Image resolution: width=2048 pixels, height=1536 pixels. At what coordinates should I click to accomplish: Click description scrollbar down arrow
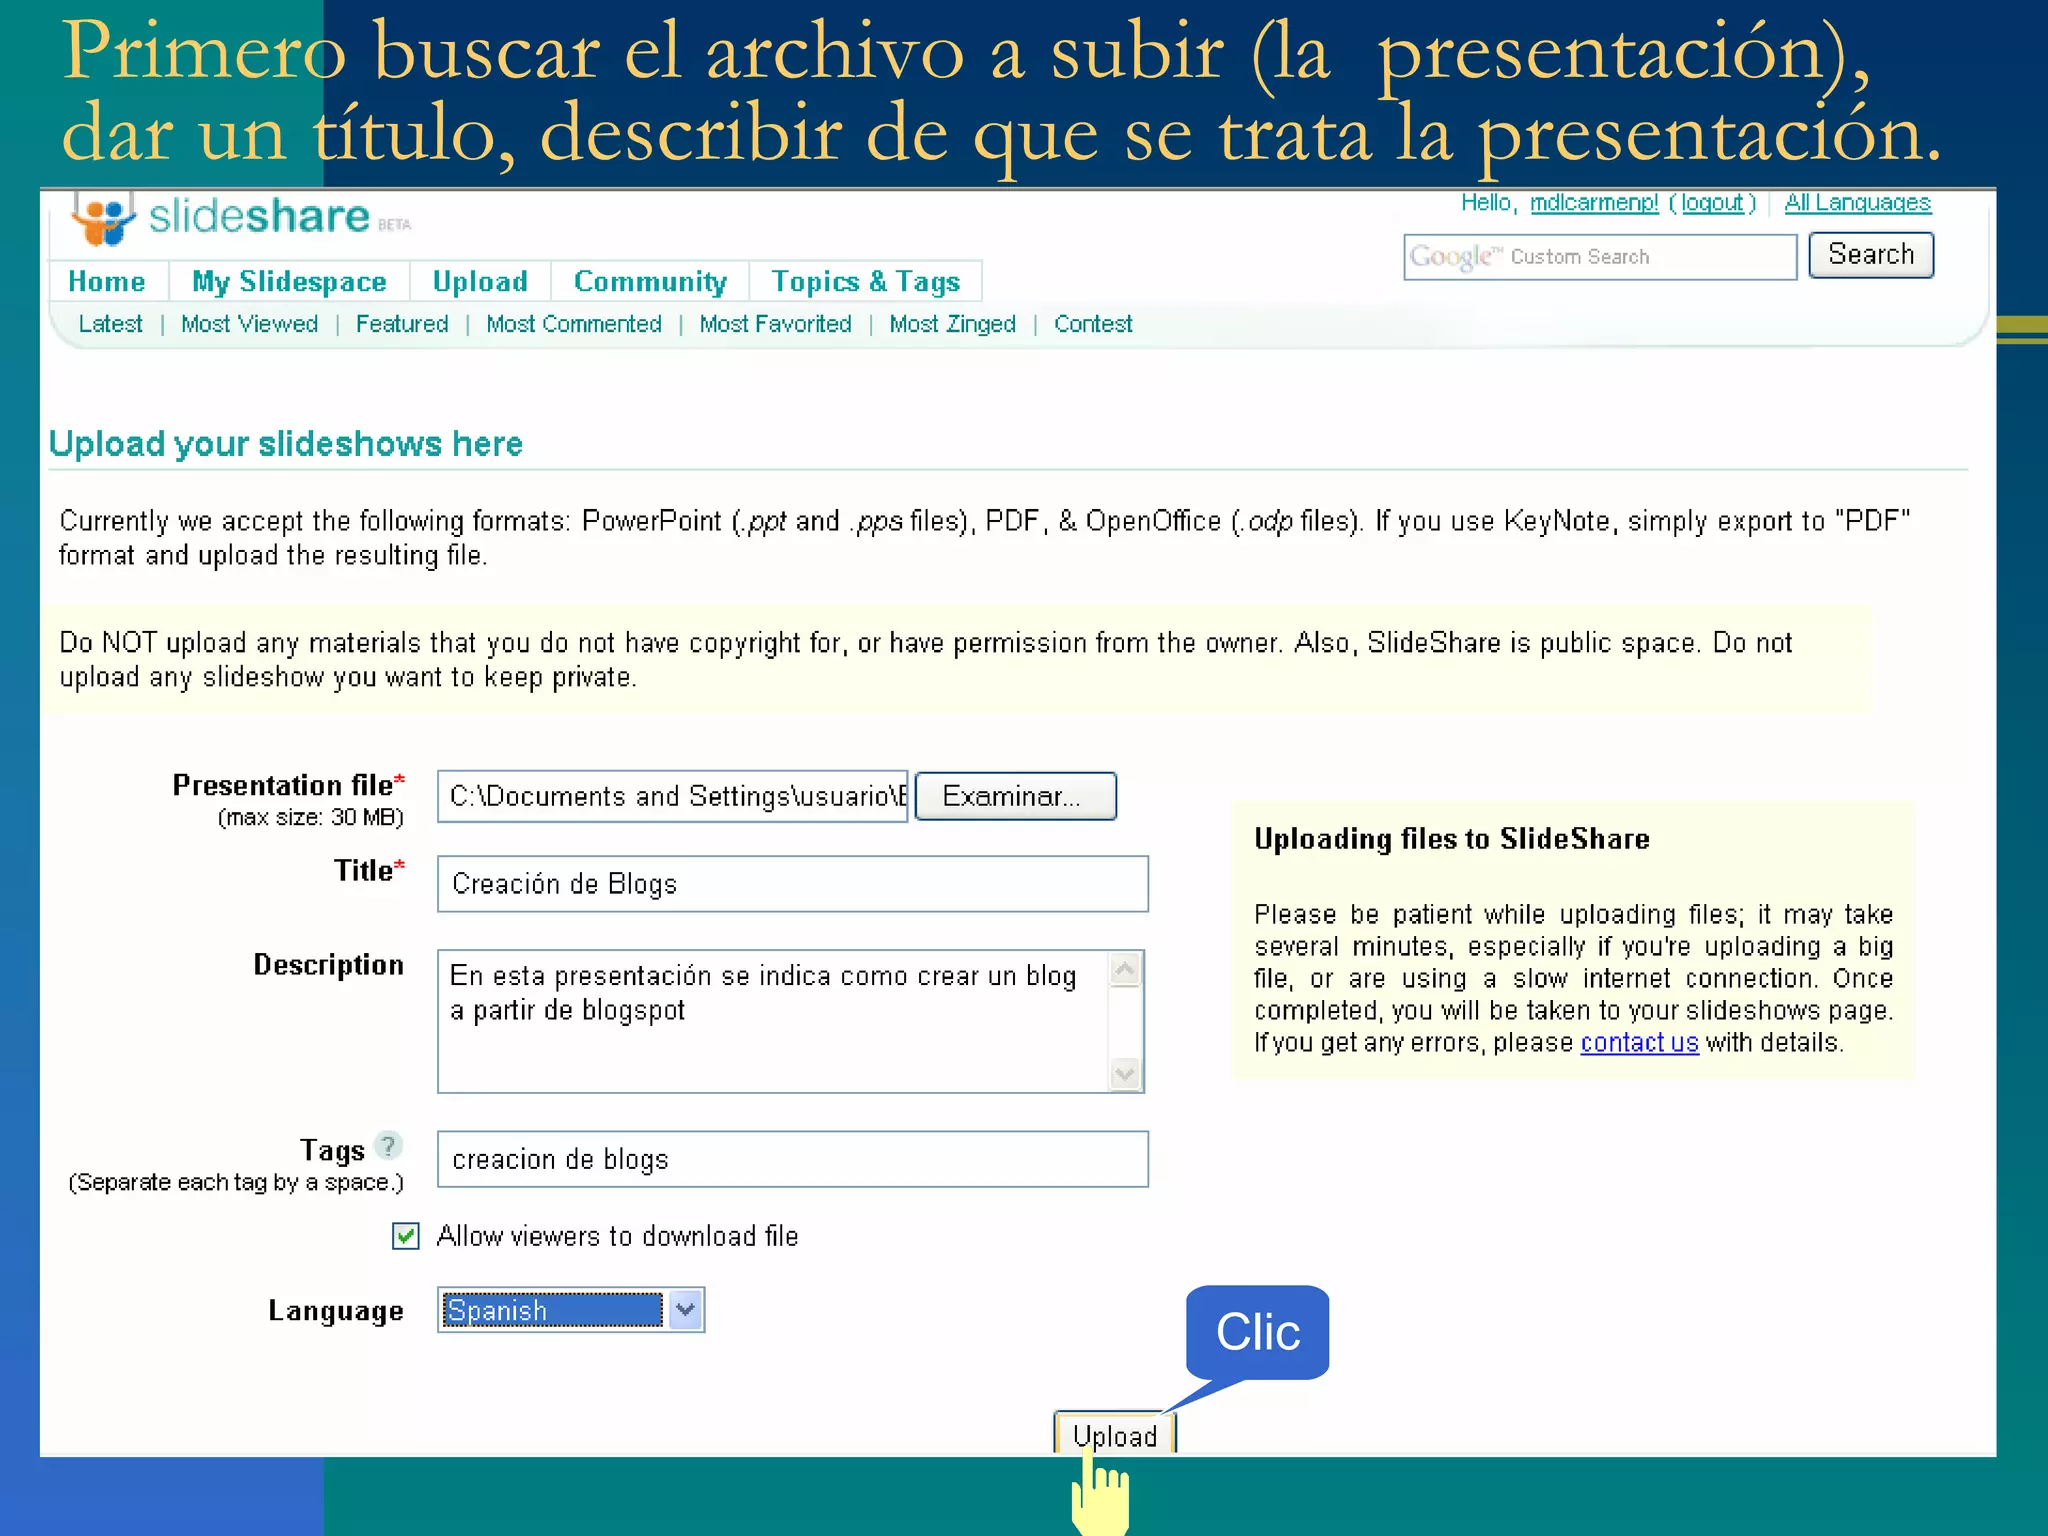(1125, 1074)
